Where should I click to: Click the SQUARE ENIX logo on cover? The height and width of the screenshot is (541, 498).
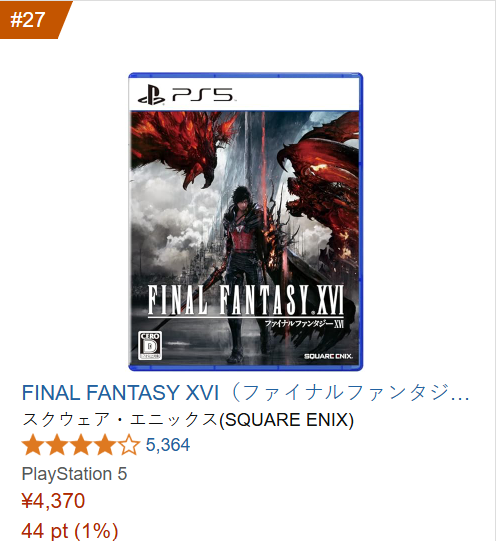pyautogui.click(x=328, y=356)
